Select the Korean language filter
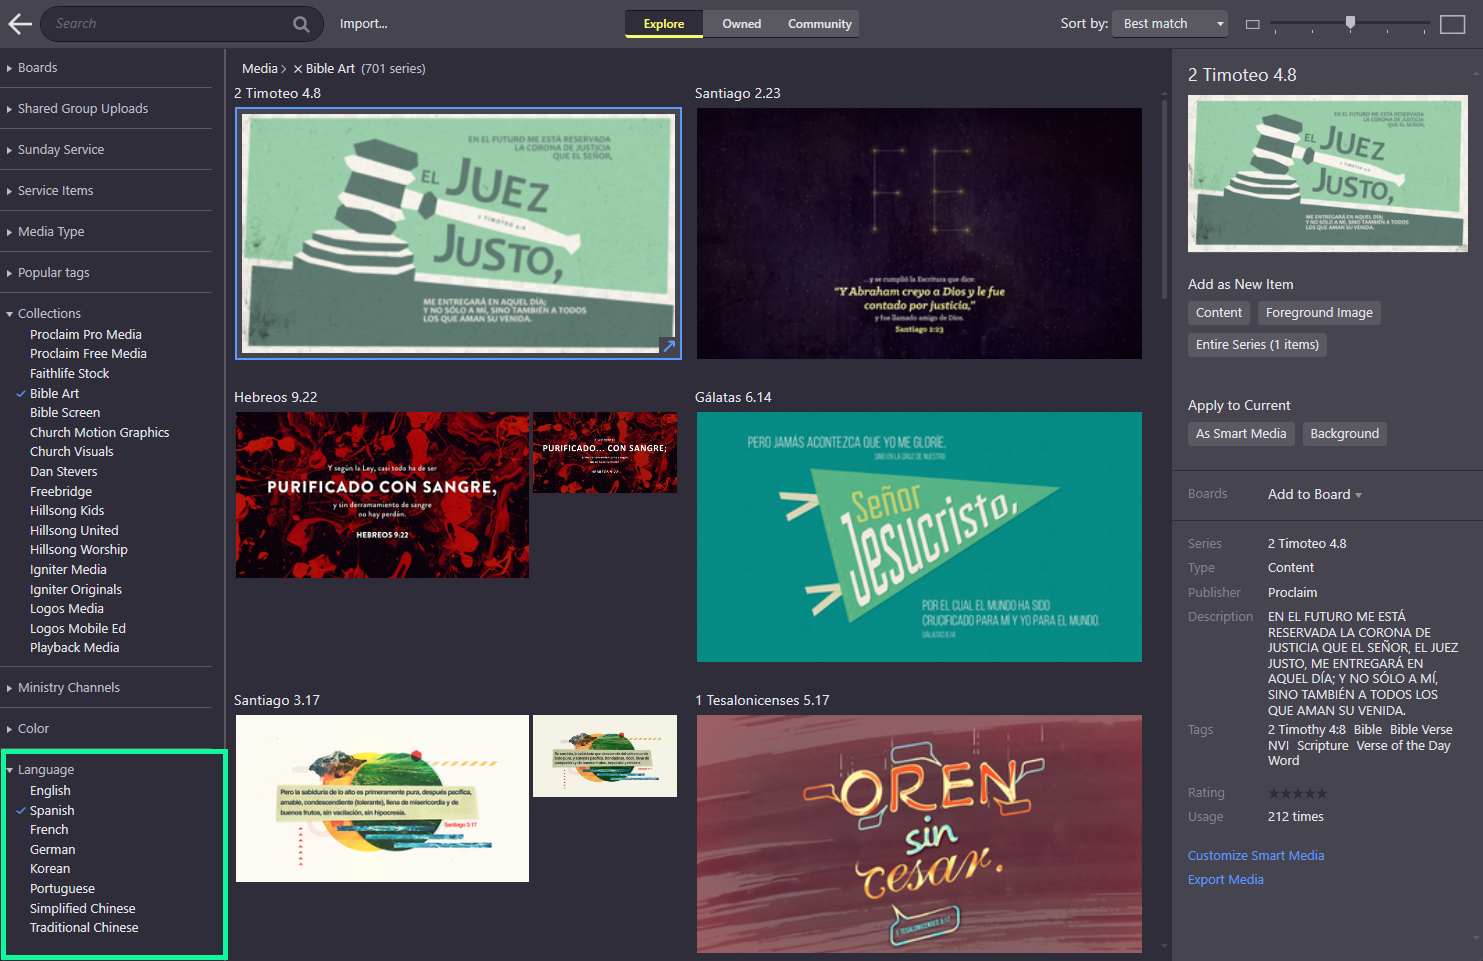The image size is (1483, 961). [50, 868]
